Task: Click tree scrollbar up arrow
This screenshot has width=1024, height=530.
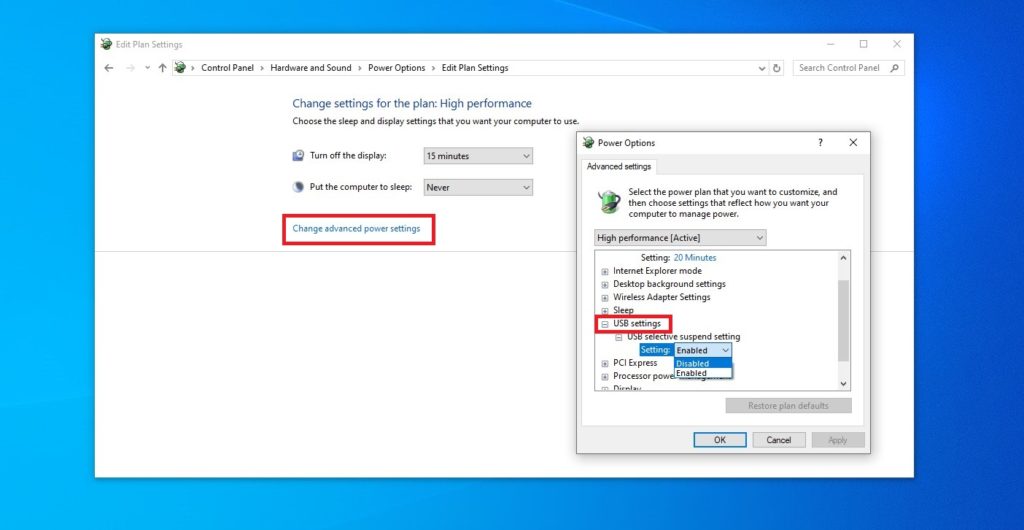Action: coord(843,258)
